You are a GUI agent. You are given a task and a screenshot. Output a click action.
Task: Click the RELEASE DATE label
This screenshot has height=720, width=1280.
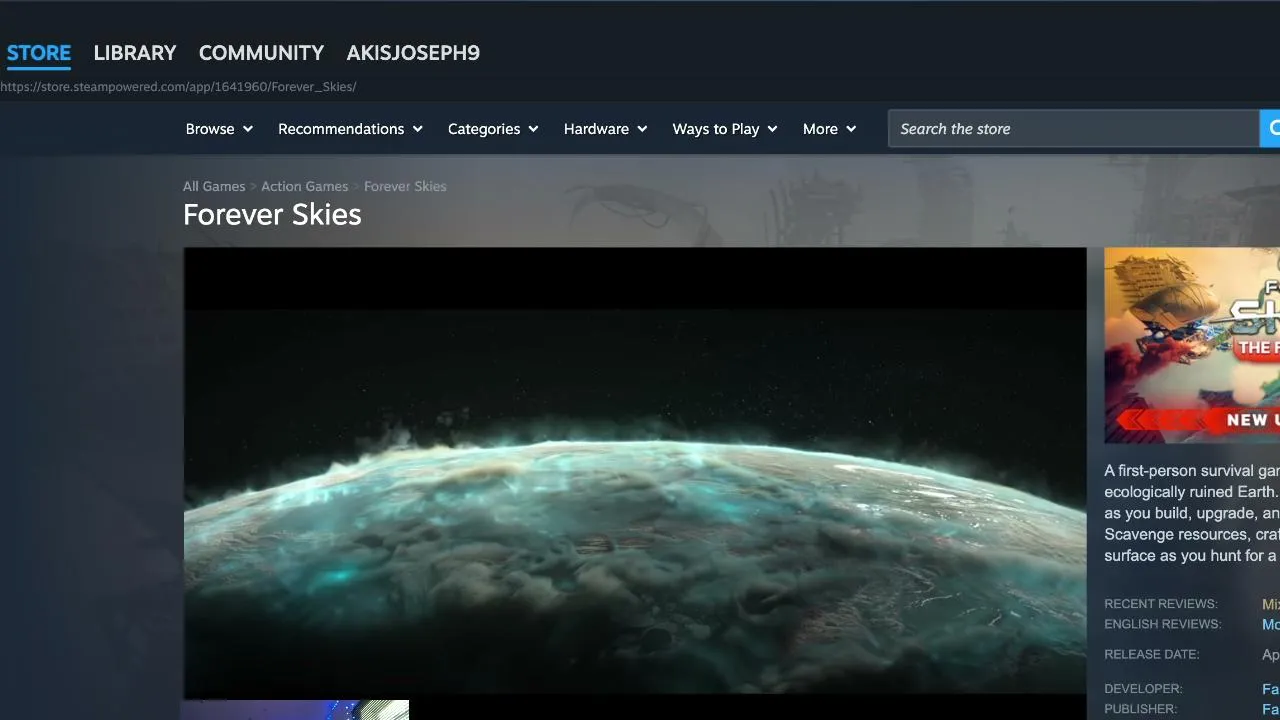coord(1152,654)
